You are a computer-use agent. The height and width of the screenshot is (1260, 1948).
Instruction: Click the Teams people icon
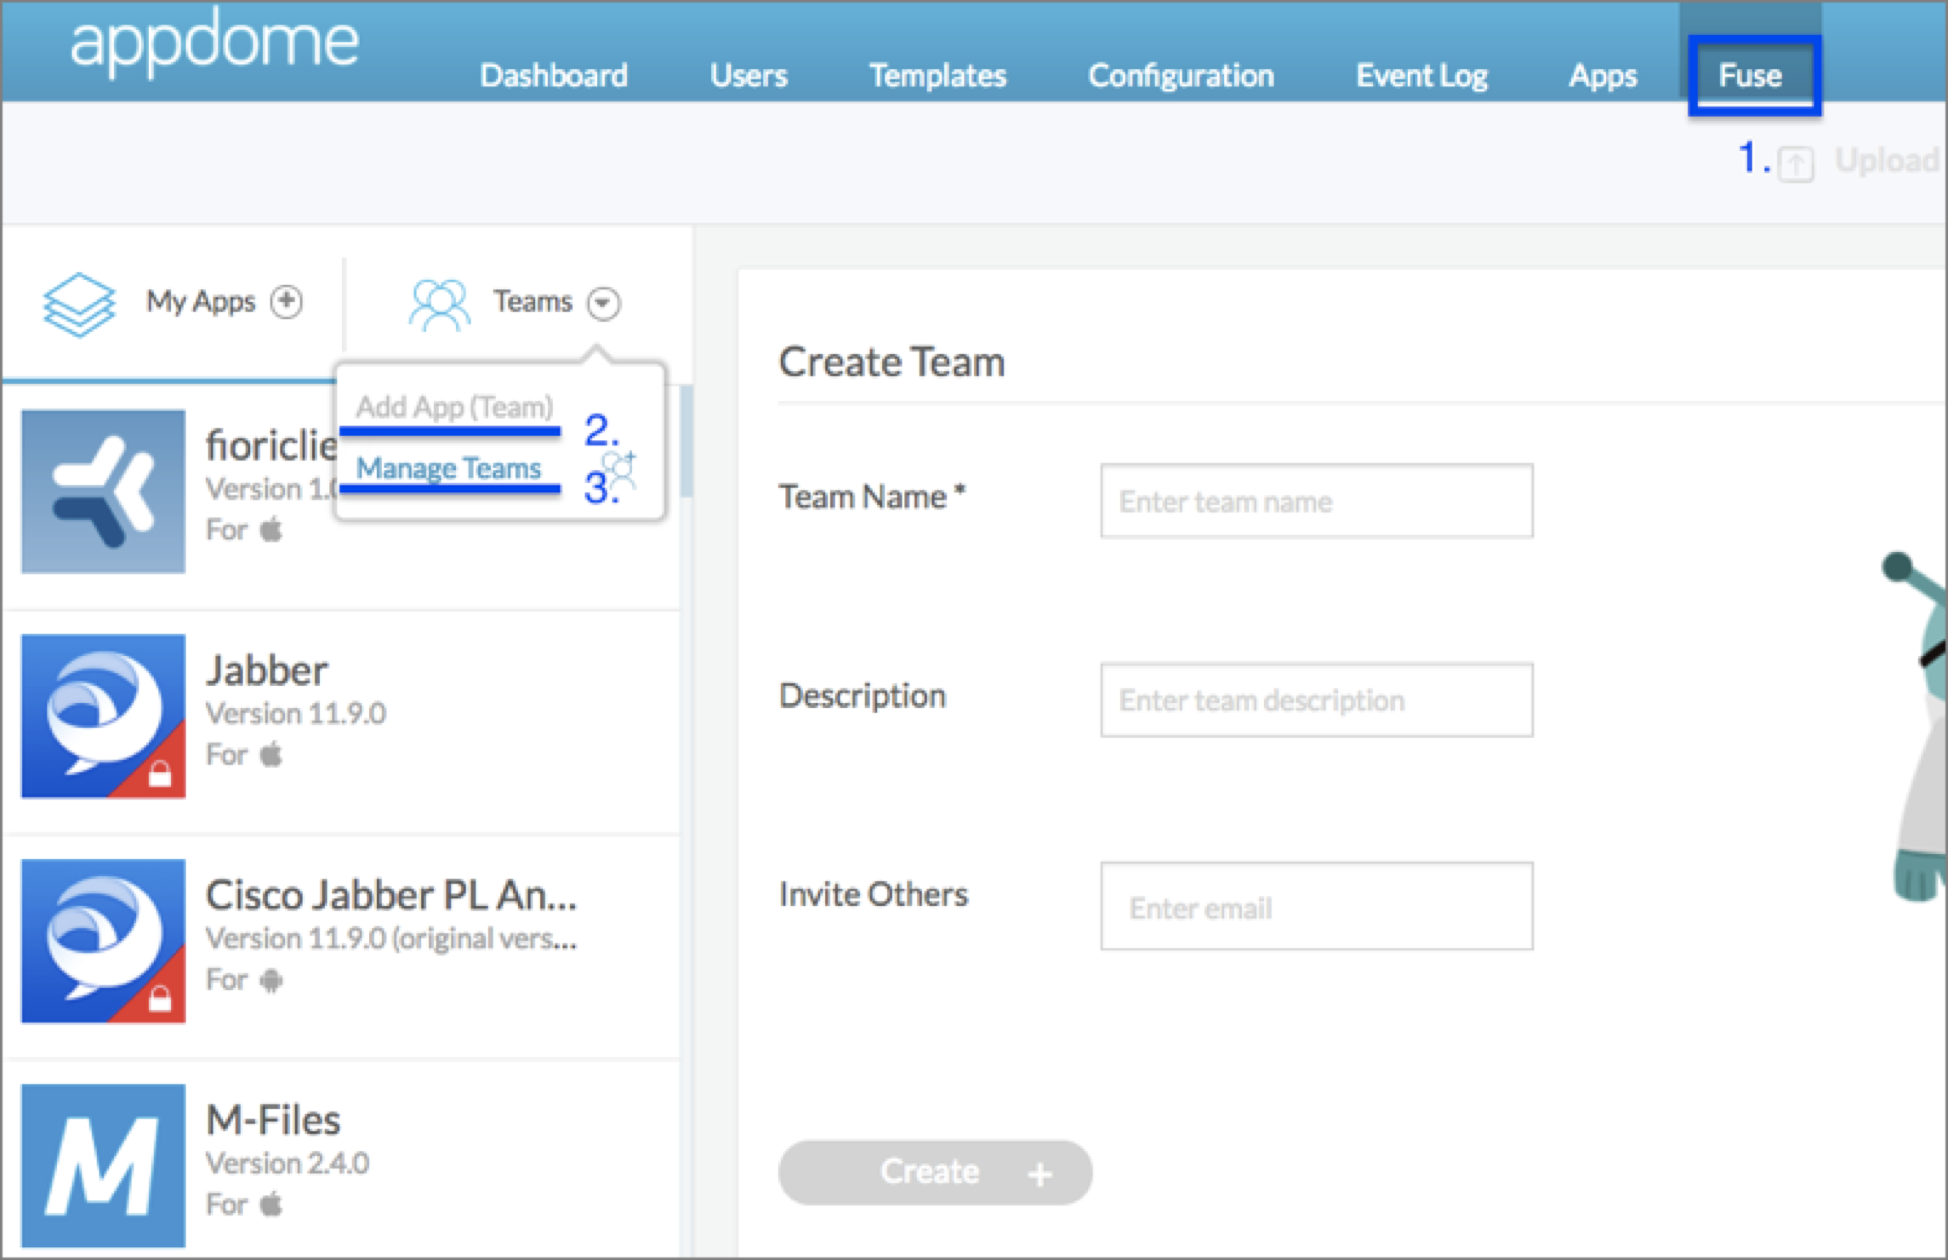tap(440, 304)
